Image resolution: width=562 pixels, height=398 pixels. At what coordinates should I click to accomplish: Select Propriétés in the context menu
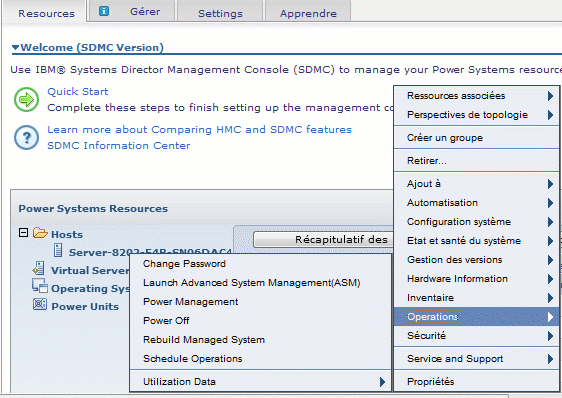pyautogui.click(x=430, y=382)
